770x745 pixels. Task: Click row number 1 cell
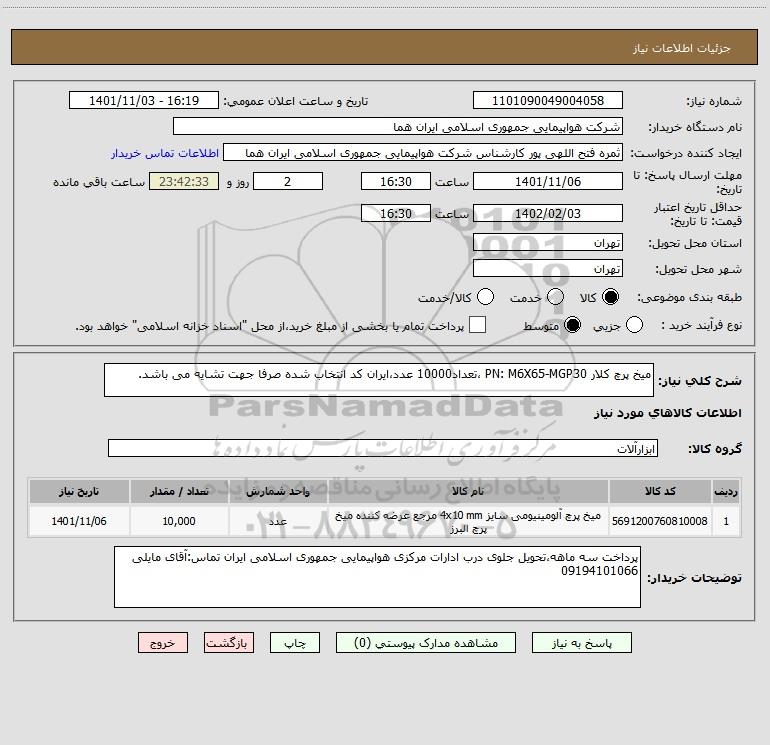726,521
